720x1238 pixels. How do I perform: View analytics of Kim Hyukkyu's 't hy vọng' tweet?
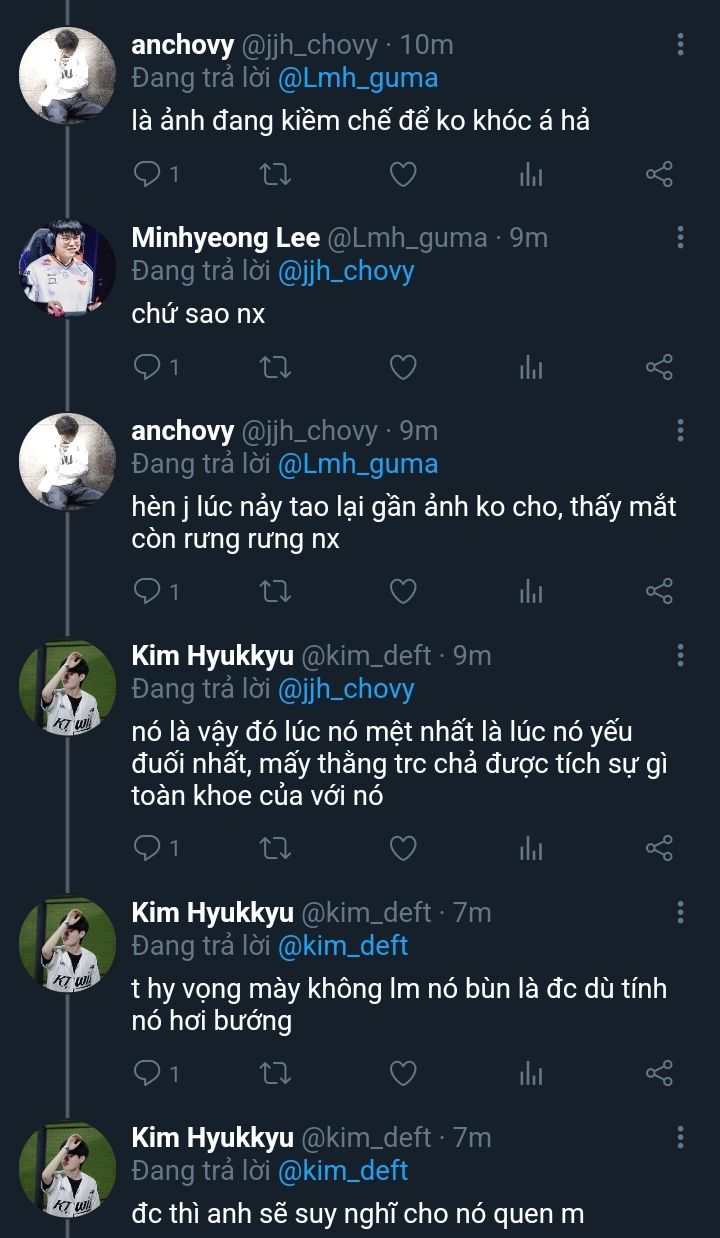(x=531, y=1073)
